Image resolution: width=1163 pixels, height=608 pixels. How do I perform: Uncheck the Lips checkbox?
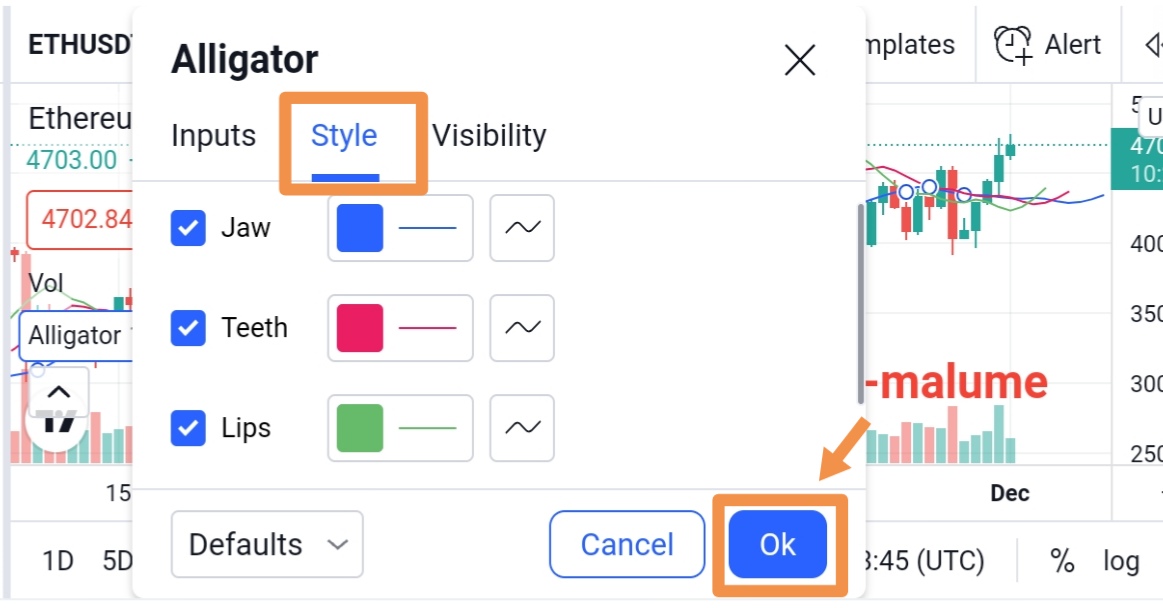point(188,428)
